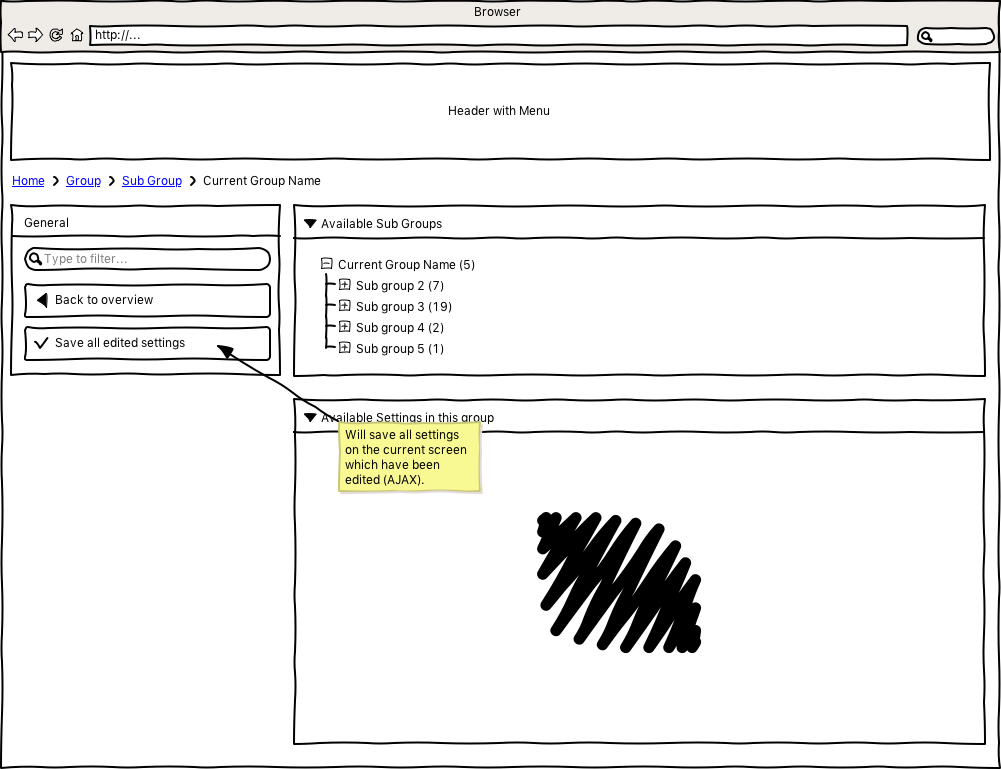Click the browser back arrow icon
The height and width of the screenshot is (769, 1001).
(x=15, y=35)
